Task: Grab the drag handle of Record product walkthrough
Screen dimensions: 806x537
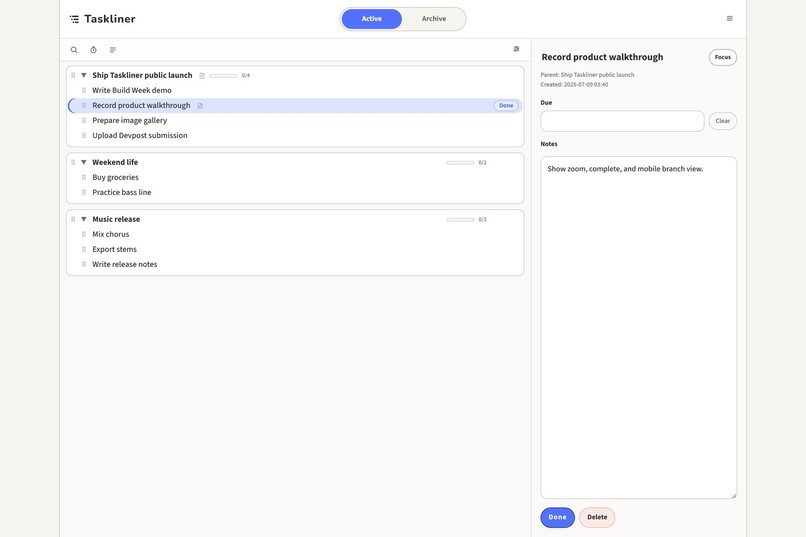Action: (x=84, y=105)
